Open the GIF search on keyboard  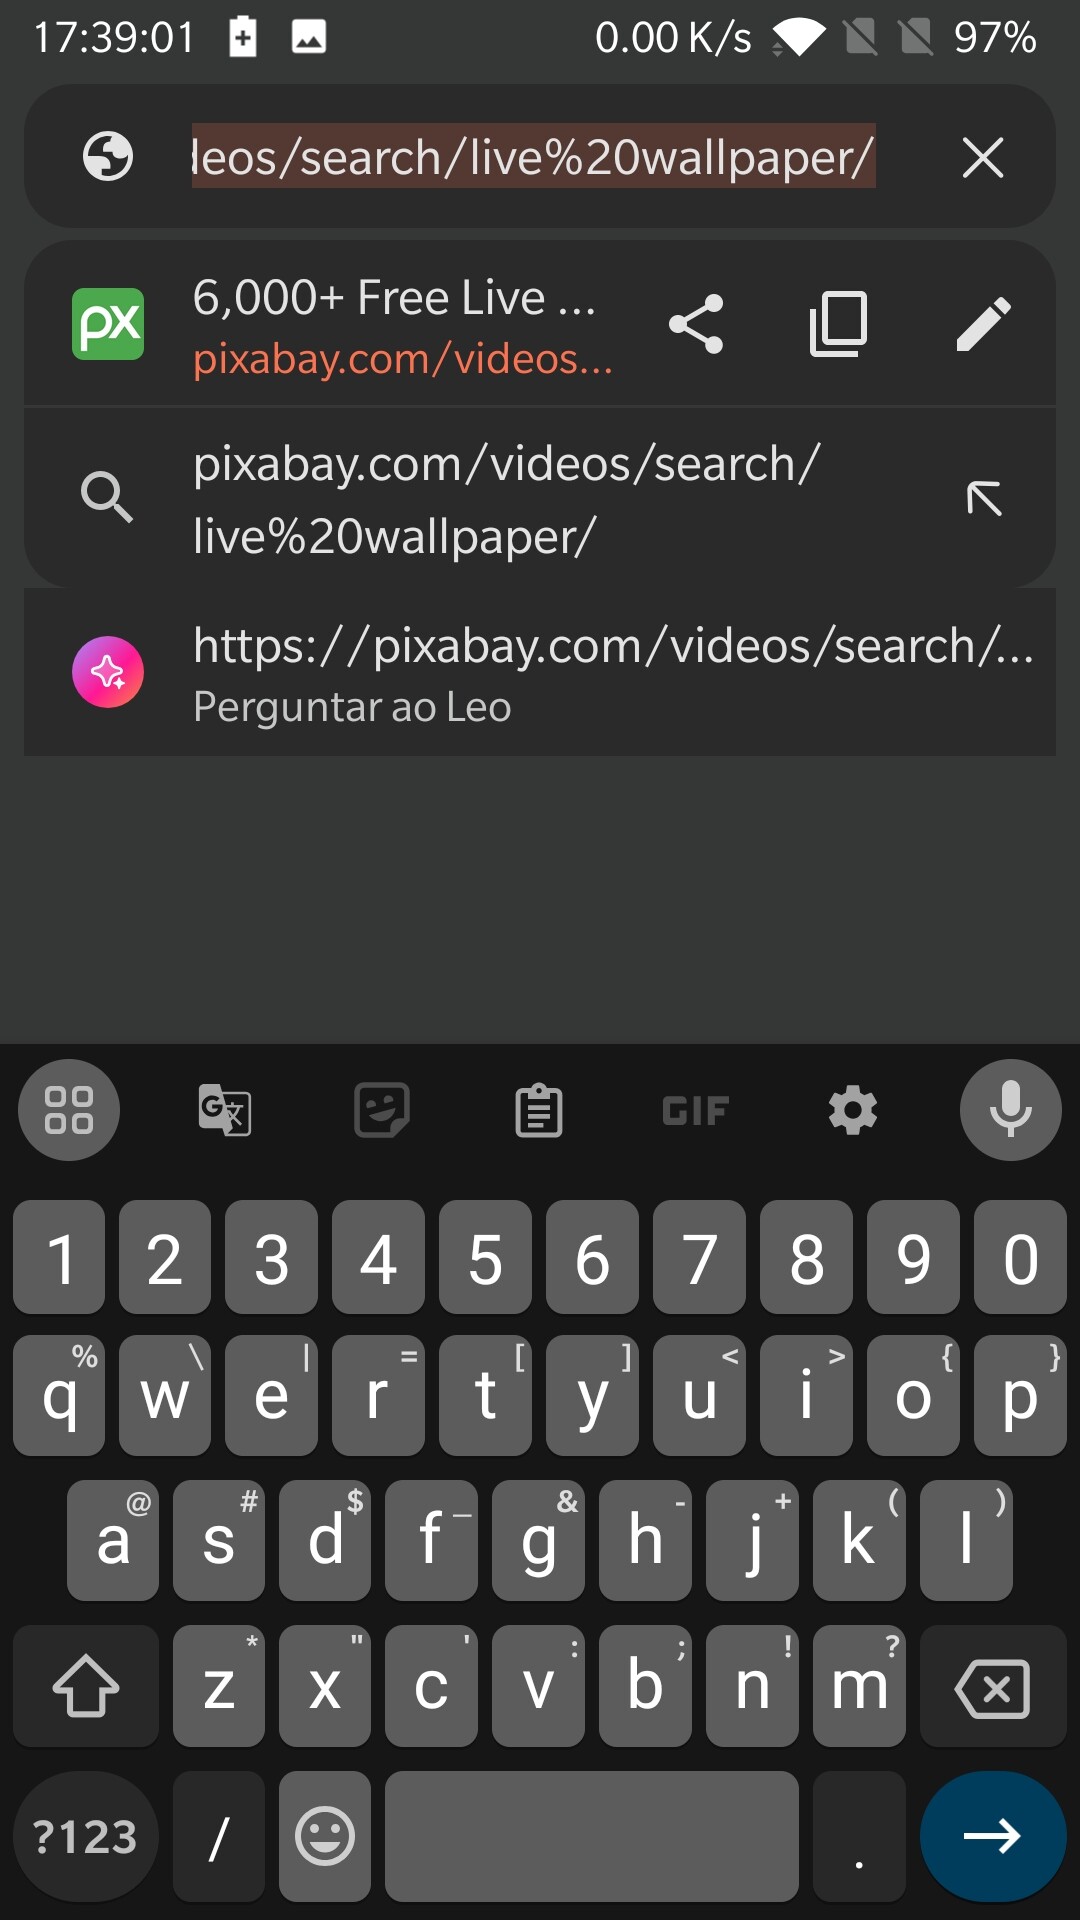coord(695,1110)
